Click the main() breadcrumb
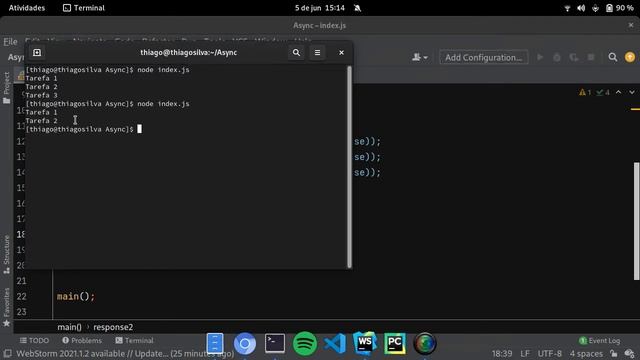 [x=69, y=327]
